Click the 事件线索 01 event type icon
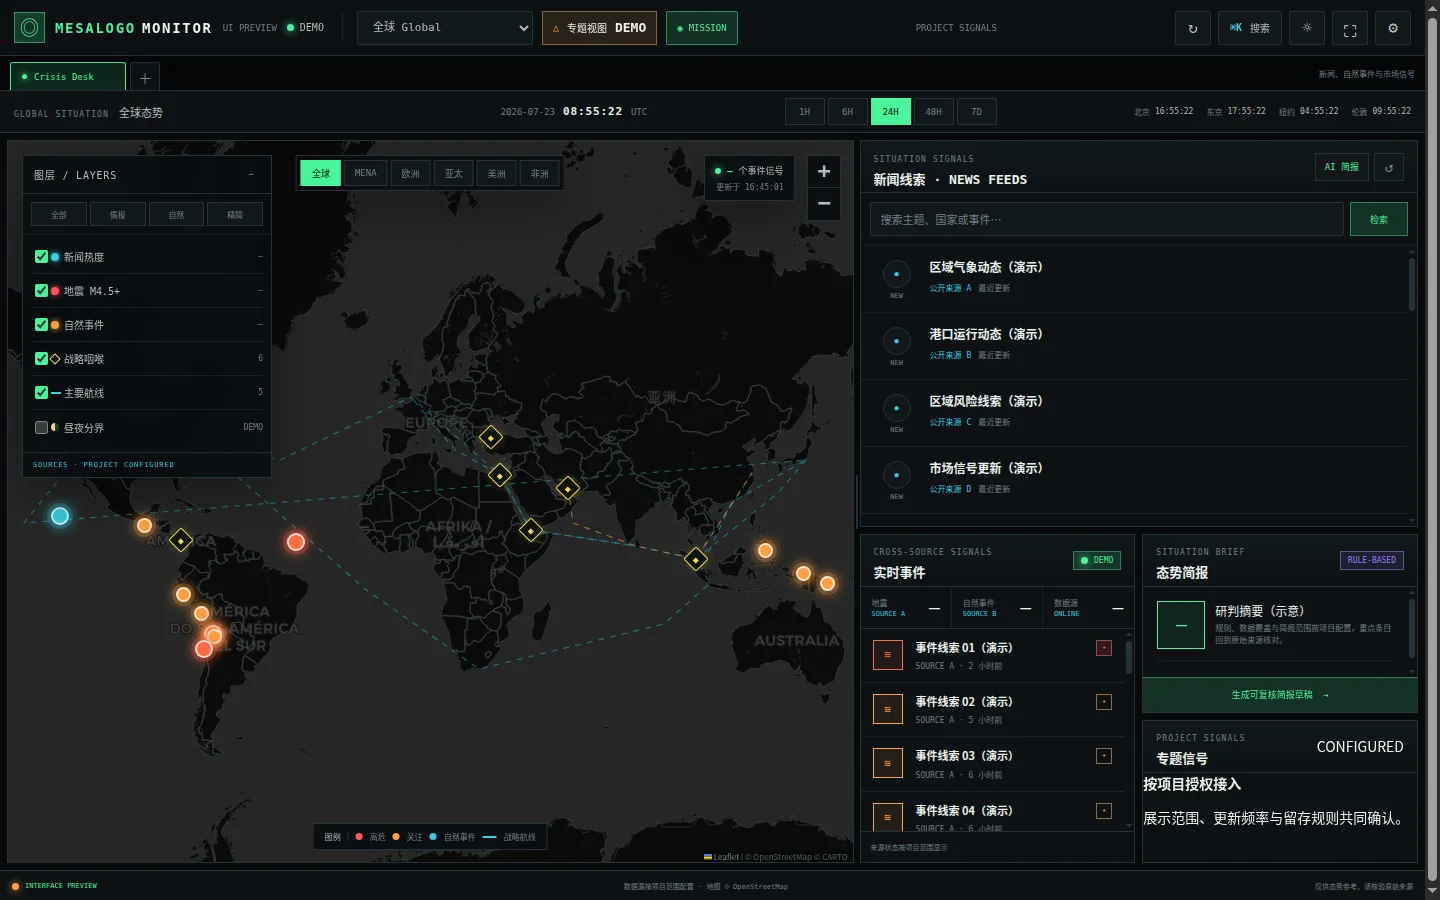The image size is (1440, 900). (887, 655)
